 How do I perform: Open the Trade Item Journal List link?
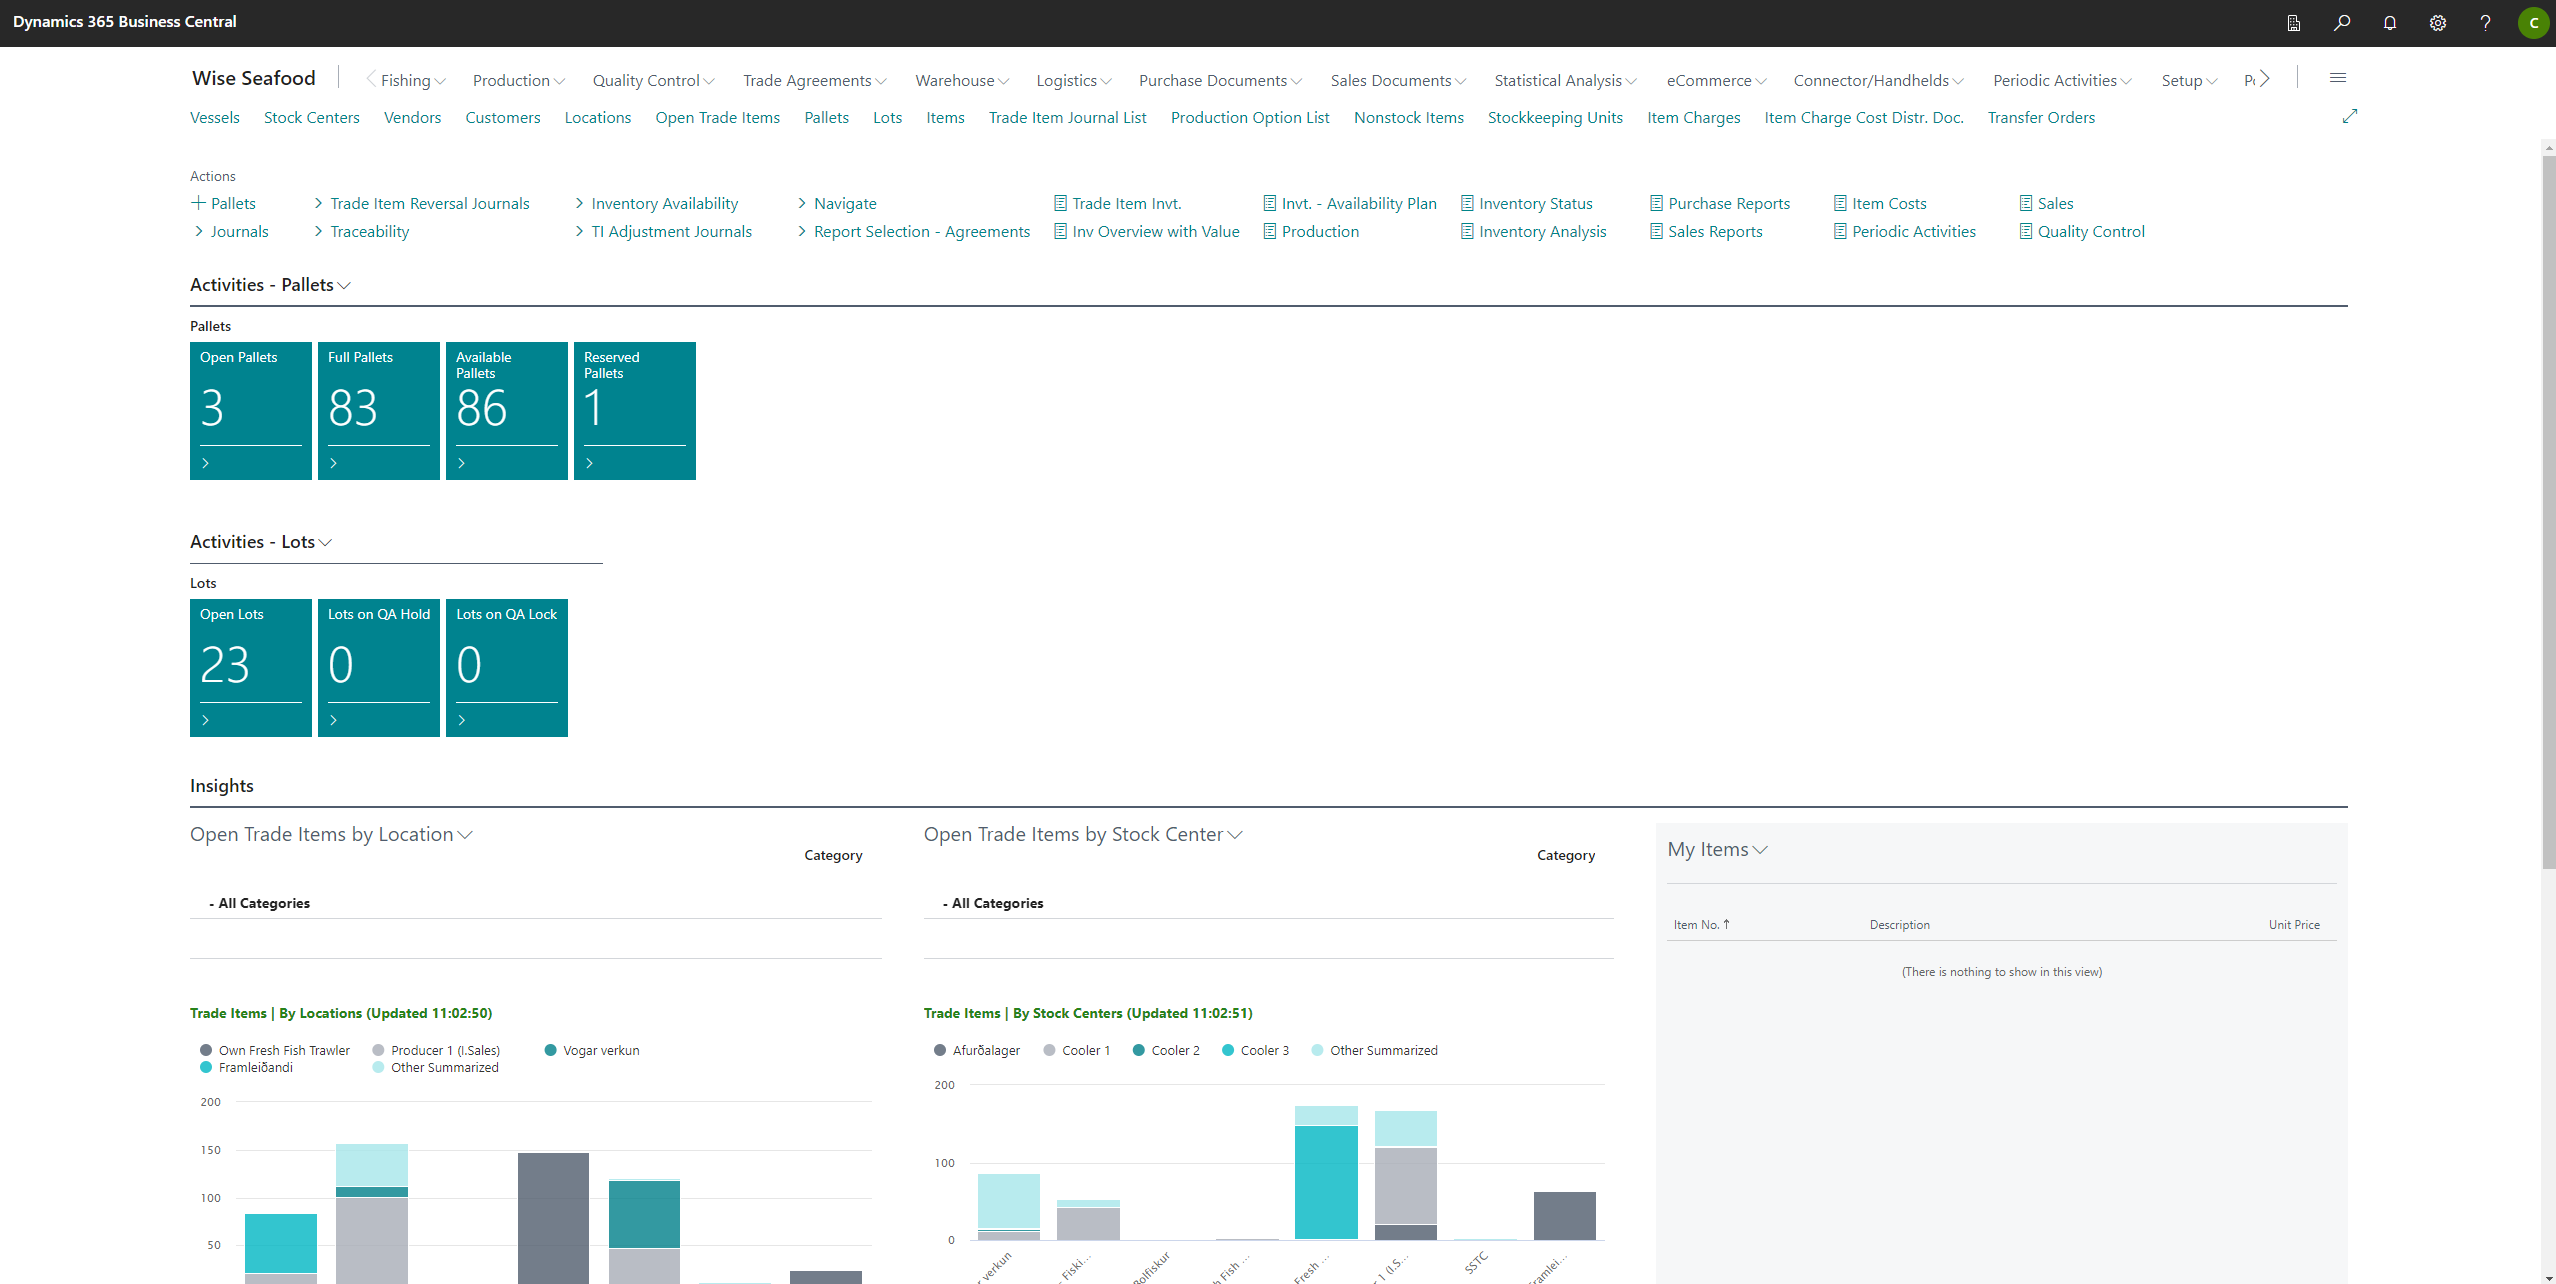pyautogui.click(x=1068, y=117)
